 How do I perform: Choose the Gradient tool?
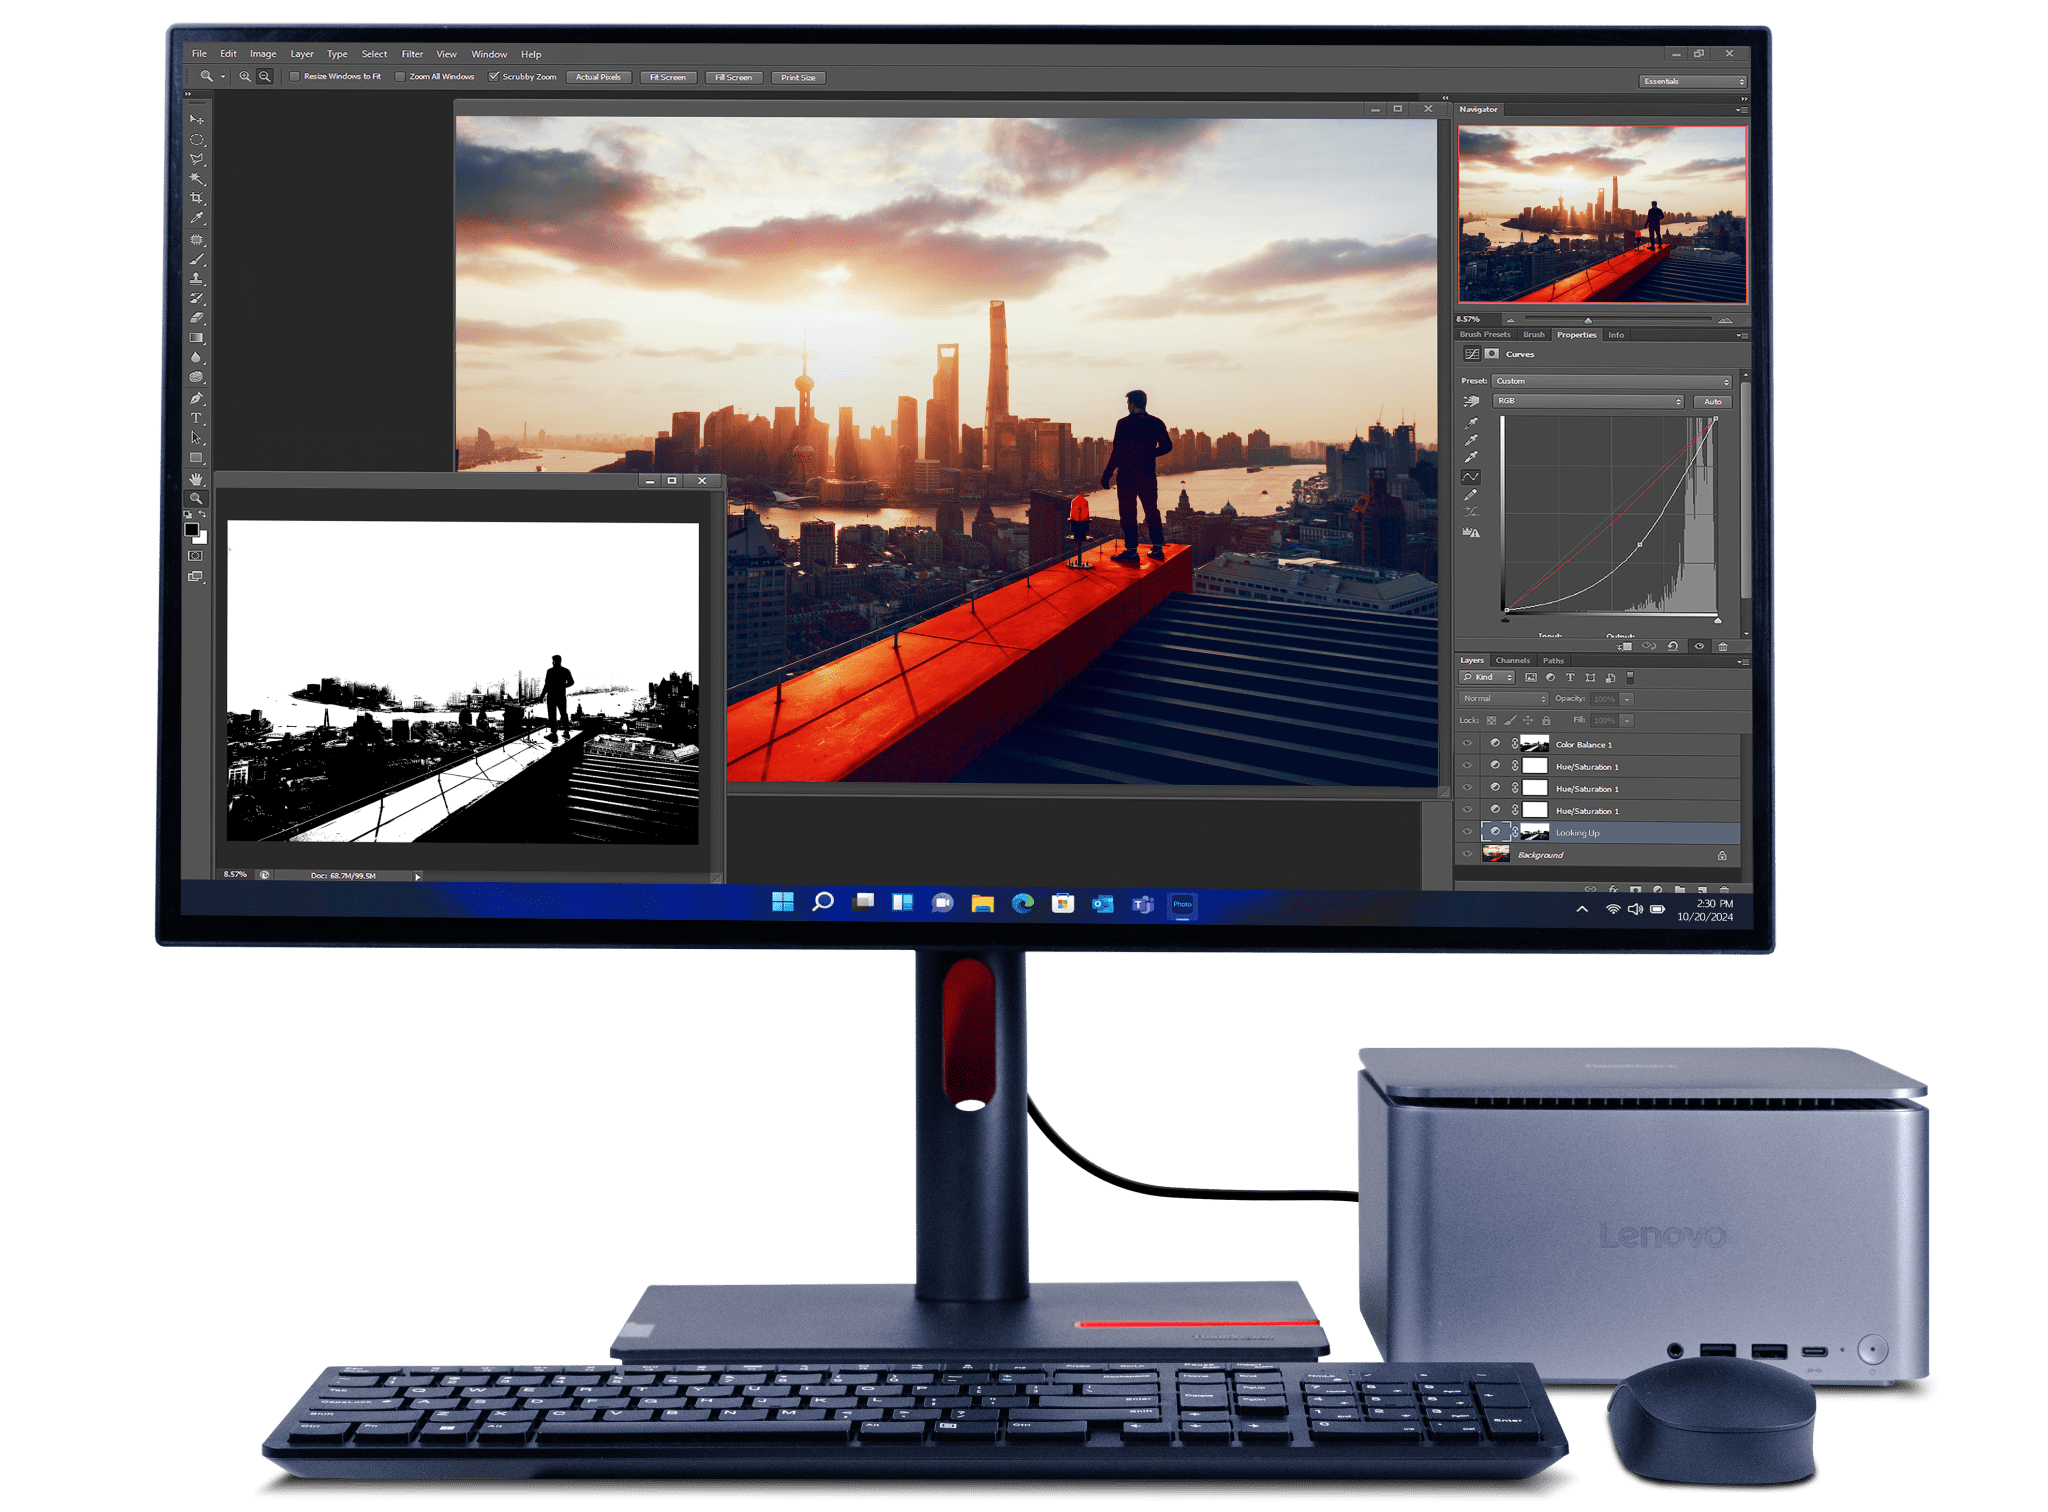click(x=197, y=338)
